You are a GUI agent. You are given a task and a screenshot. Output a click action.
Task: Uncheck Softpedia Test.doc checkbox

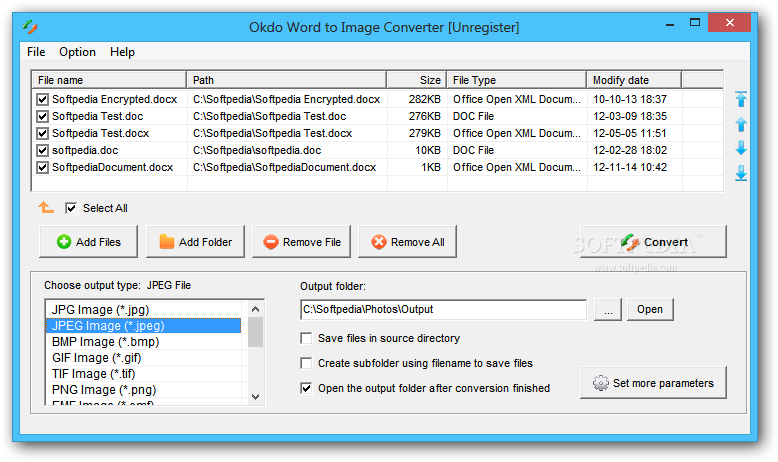click(42, 117)
